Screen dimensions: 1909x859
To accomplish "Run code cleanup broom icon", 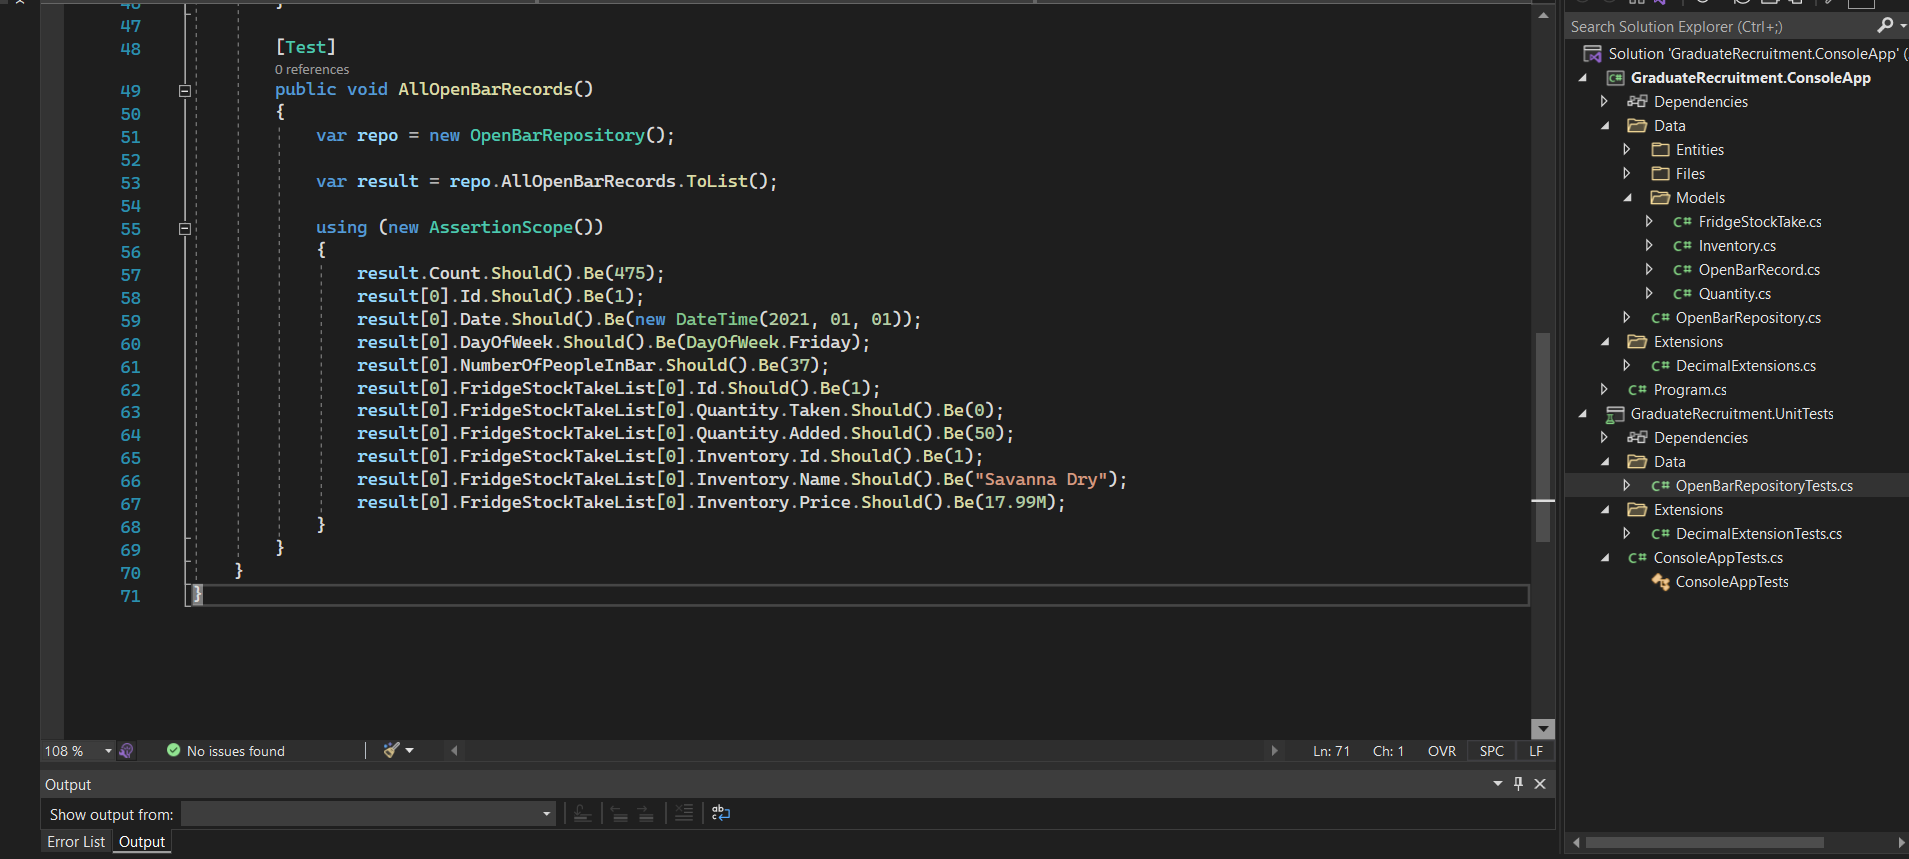I will (391, 750).
